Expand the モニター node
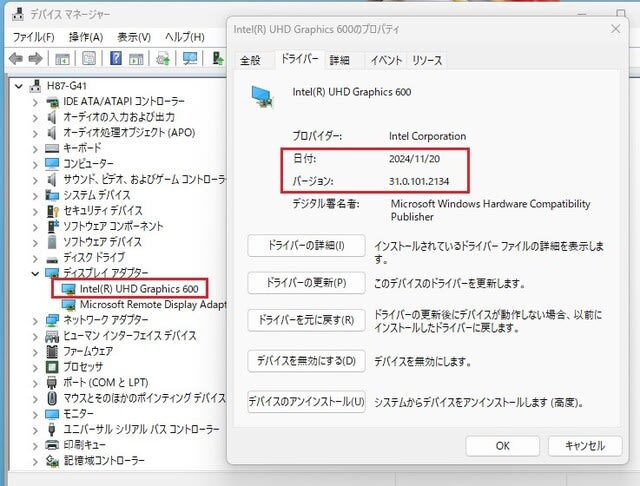The height and width of the screenshot is (486, 640). (x=35, y=414)
